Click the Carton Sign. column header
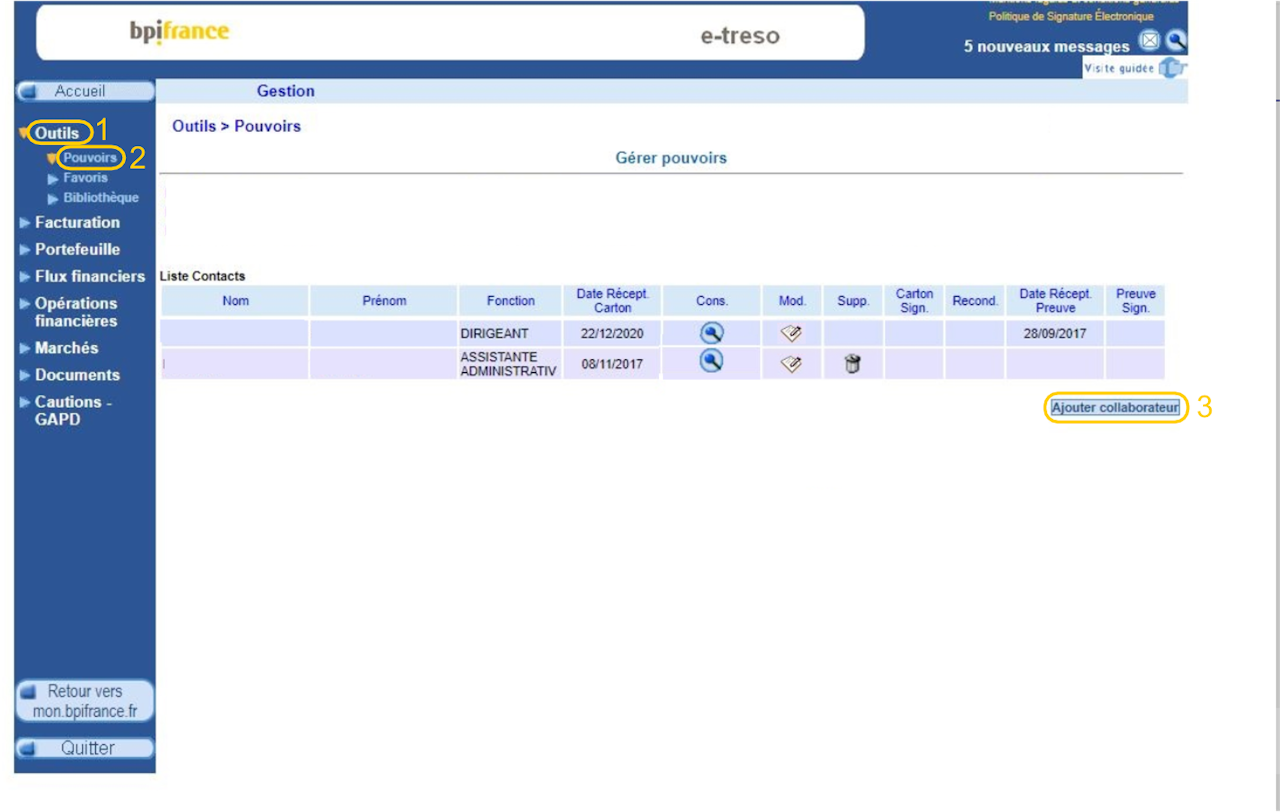This screenshot has width=1280, height=812. click(914, 300)
